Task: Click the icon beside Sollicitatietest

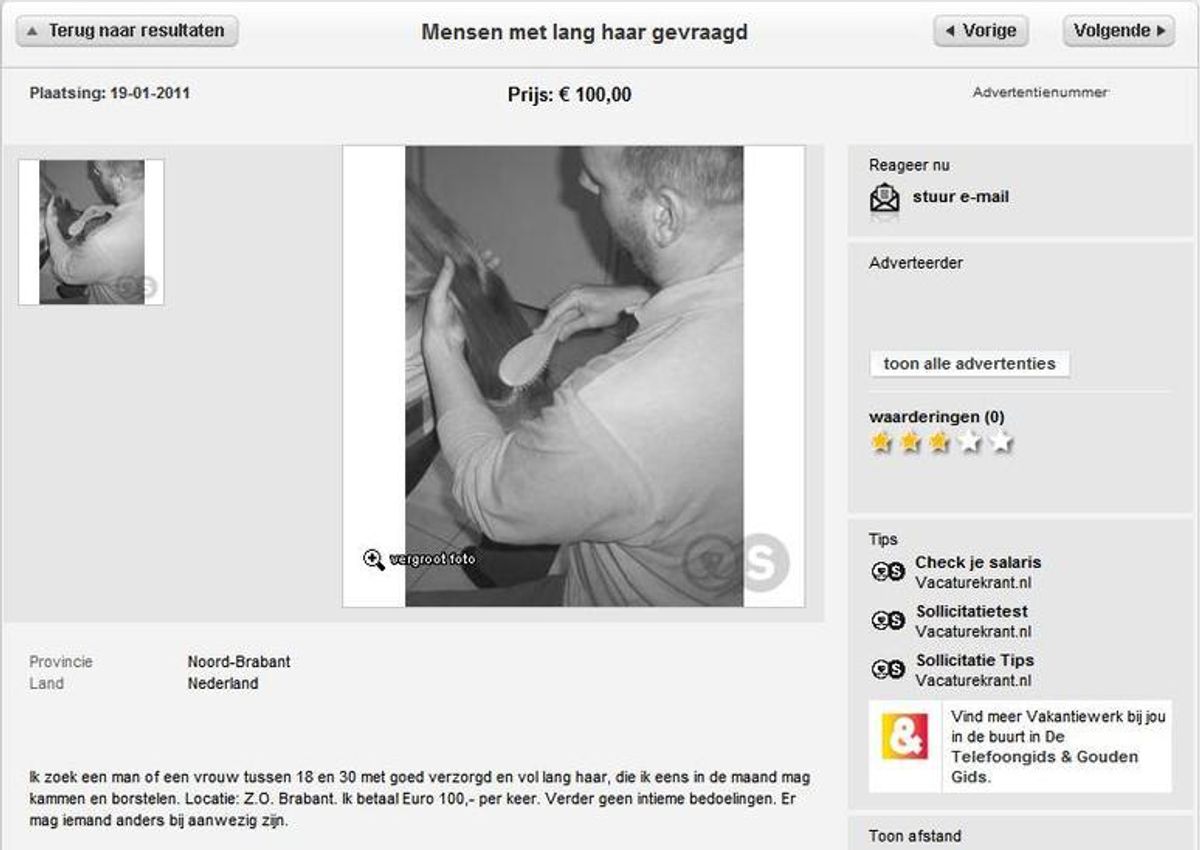Action: pyautogui.click(x=888, y=621)
